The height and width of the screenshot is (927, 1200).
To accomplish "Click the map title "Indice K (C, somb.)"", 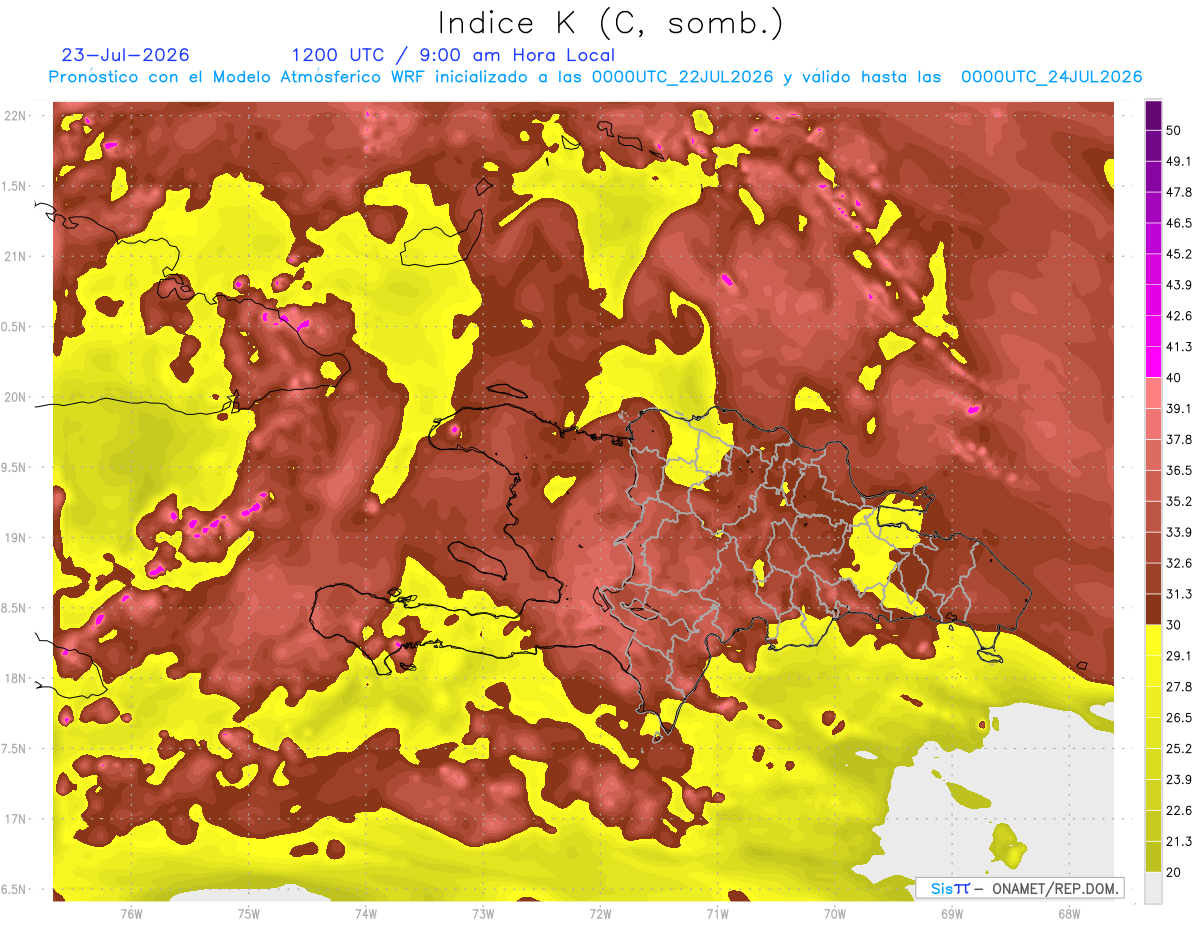I will coord(610,23).
